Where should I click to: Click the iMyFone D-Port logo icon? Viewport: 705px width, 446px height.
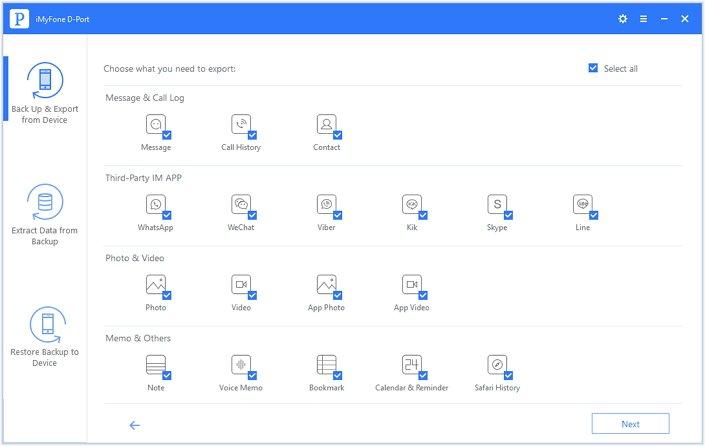[19, 19]
